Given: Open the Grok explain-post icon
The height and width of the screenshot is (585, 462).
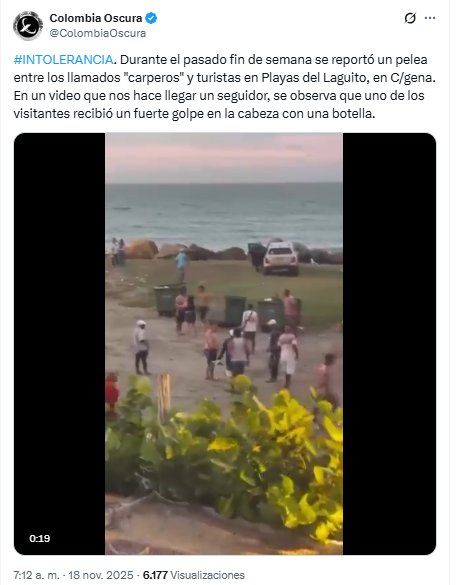Looking at the screenshot, I should click(410, 18).
